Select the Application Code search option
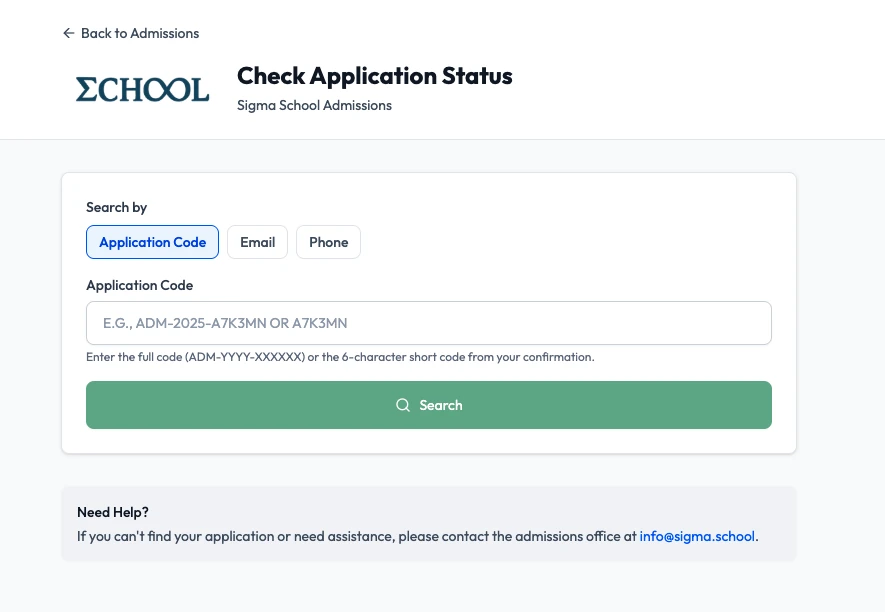Screen dimensions: 885x612 pos(152,242)
